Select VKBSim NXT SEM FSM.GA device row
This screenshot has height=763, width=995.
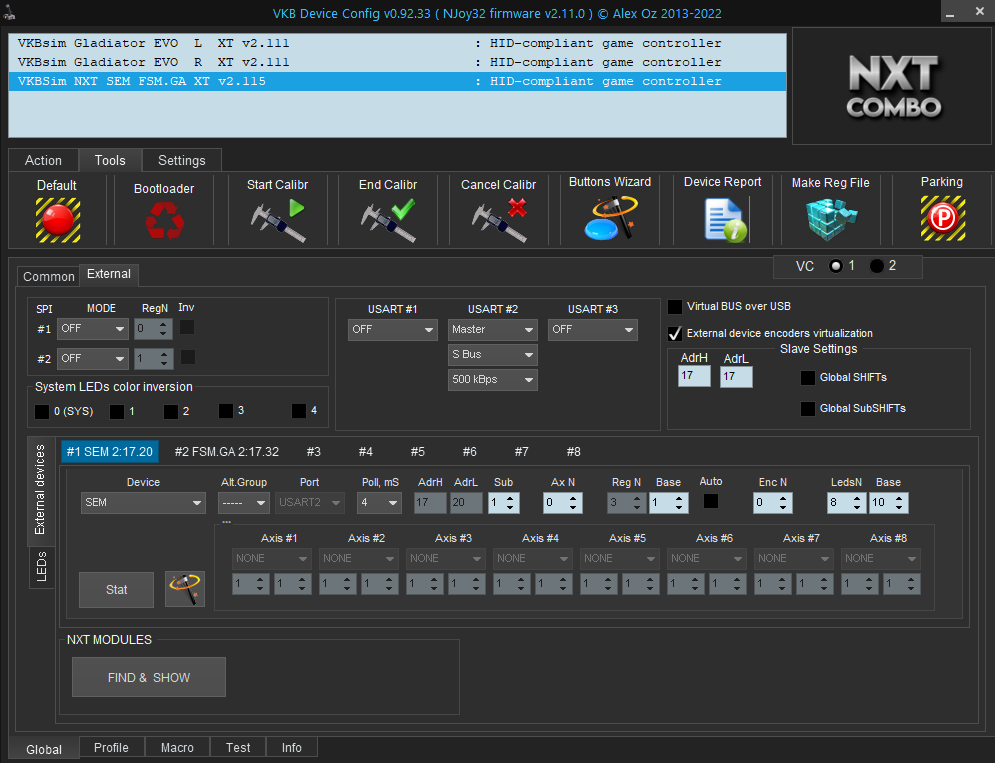click(397, 81)
